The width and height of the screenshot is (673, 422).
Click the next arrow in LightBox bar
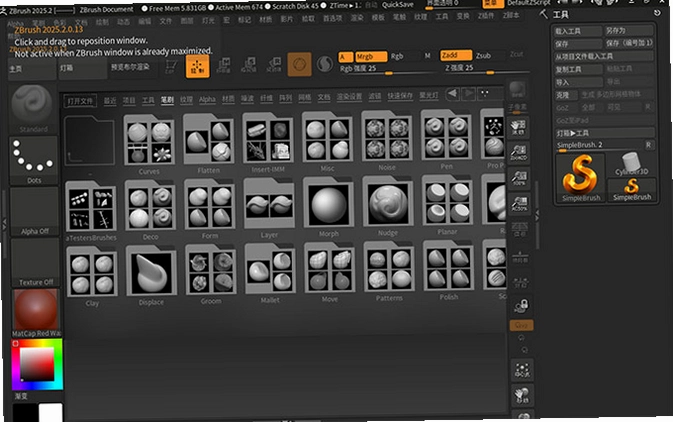click(x=468, y=93)
